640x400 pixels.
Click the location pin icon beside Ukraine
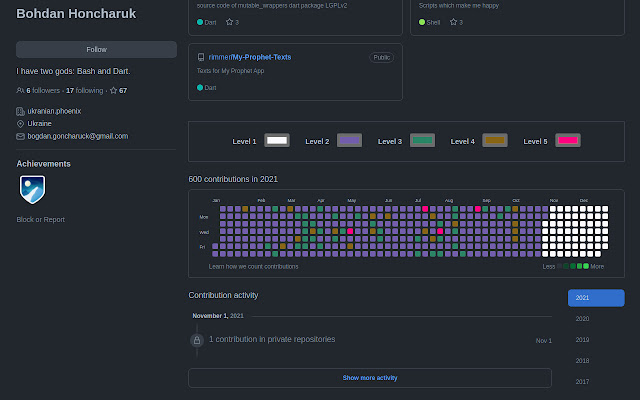[21, 123]
